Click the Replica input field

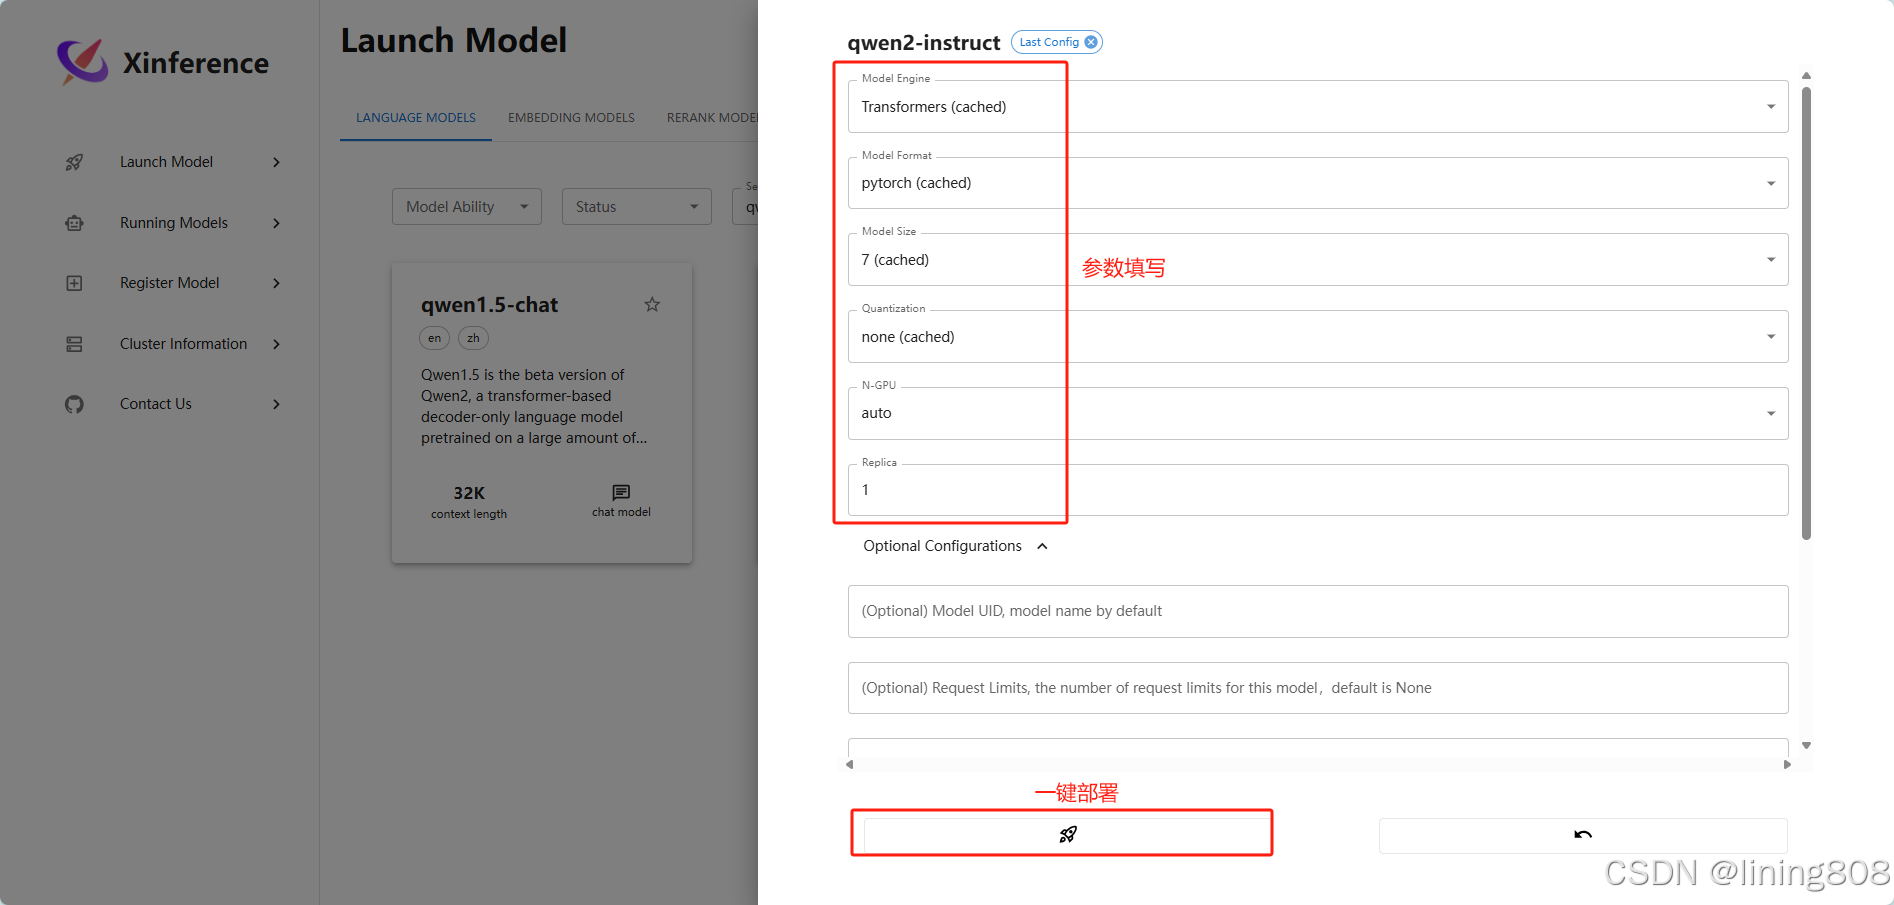click(x=1317, y=490)
